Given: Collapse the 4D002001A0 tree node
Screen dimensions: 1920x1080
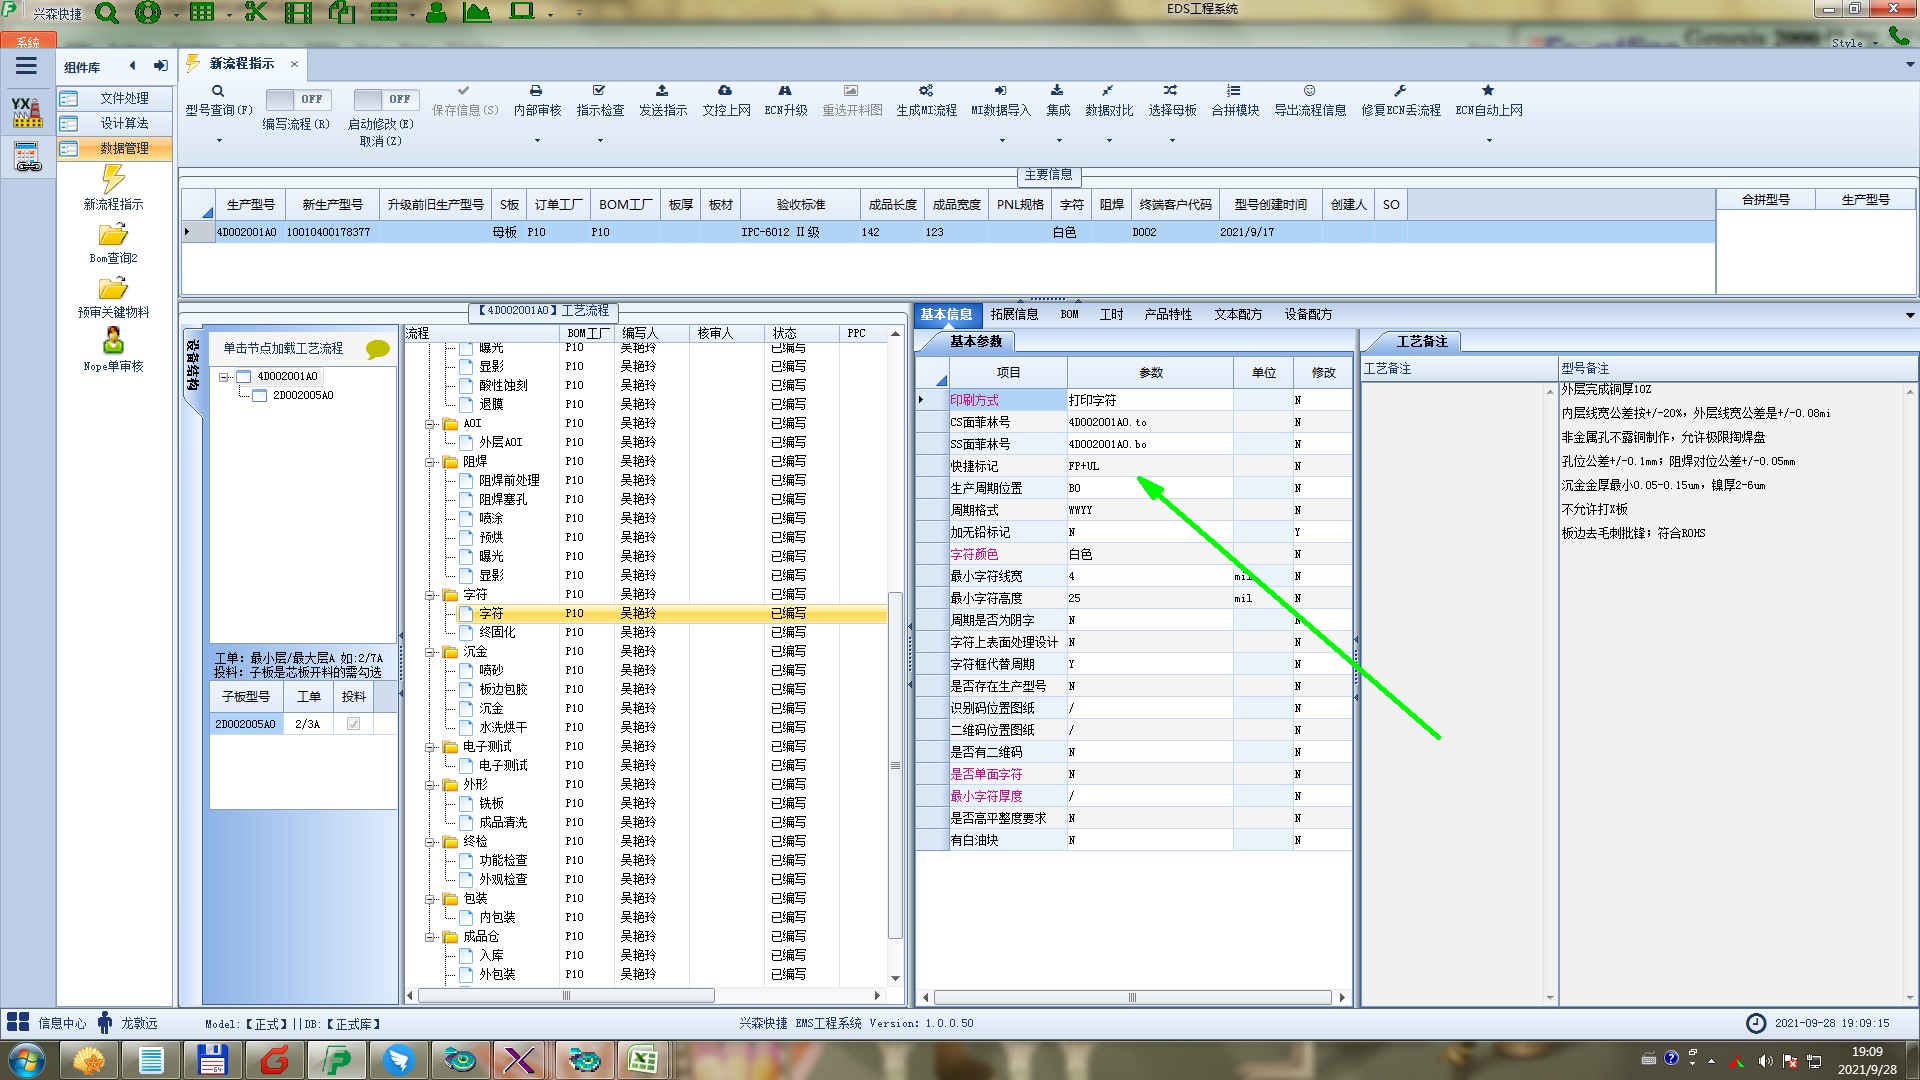Looking at the screenshot, I should tap(224, 377).
